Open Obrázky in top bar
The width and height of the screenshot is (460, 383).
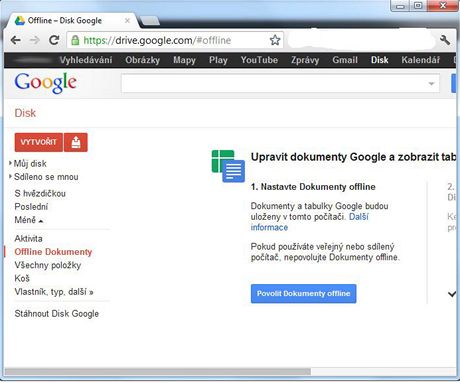(x=143, y=60)
